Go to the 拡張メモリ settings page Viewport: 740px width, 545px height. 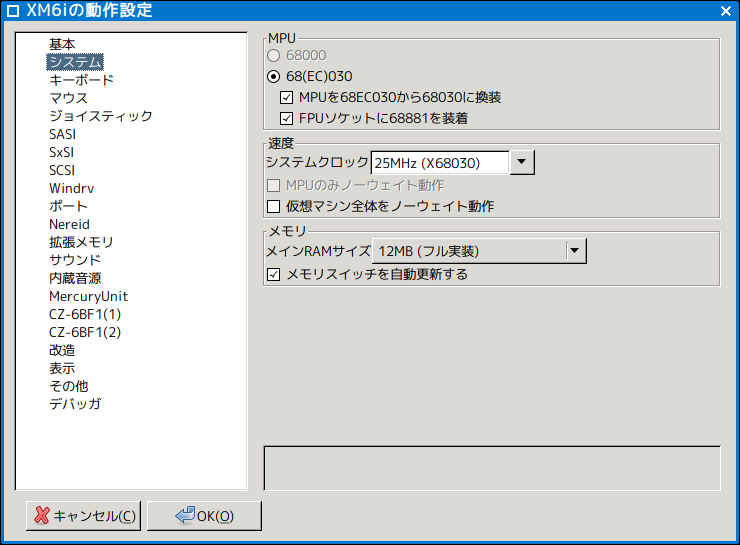tap(81, 242)
